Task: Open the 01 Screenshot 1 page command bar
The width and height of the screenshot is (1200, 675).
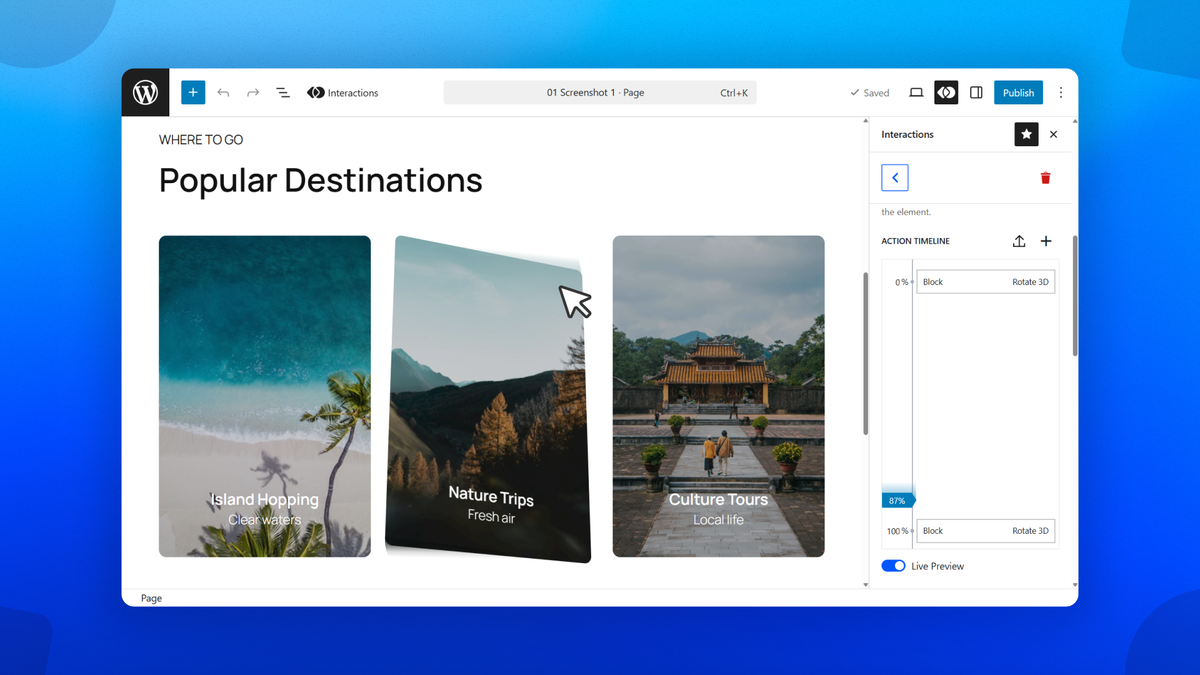Action: click(600, 92)
